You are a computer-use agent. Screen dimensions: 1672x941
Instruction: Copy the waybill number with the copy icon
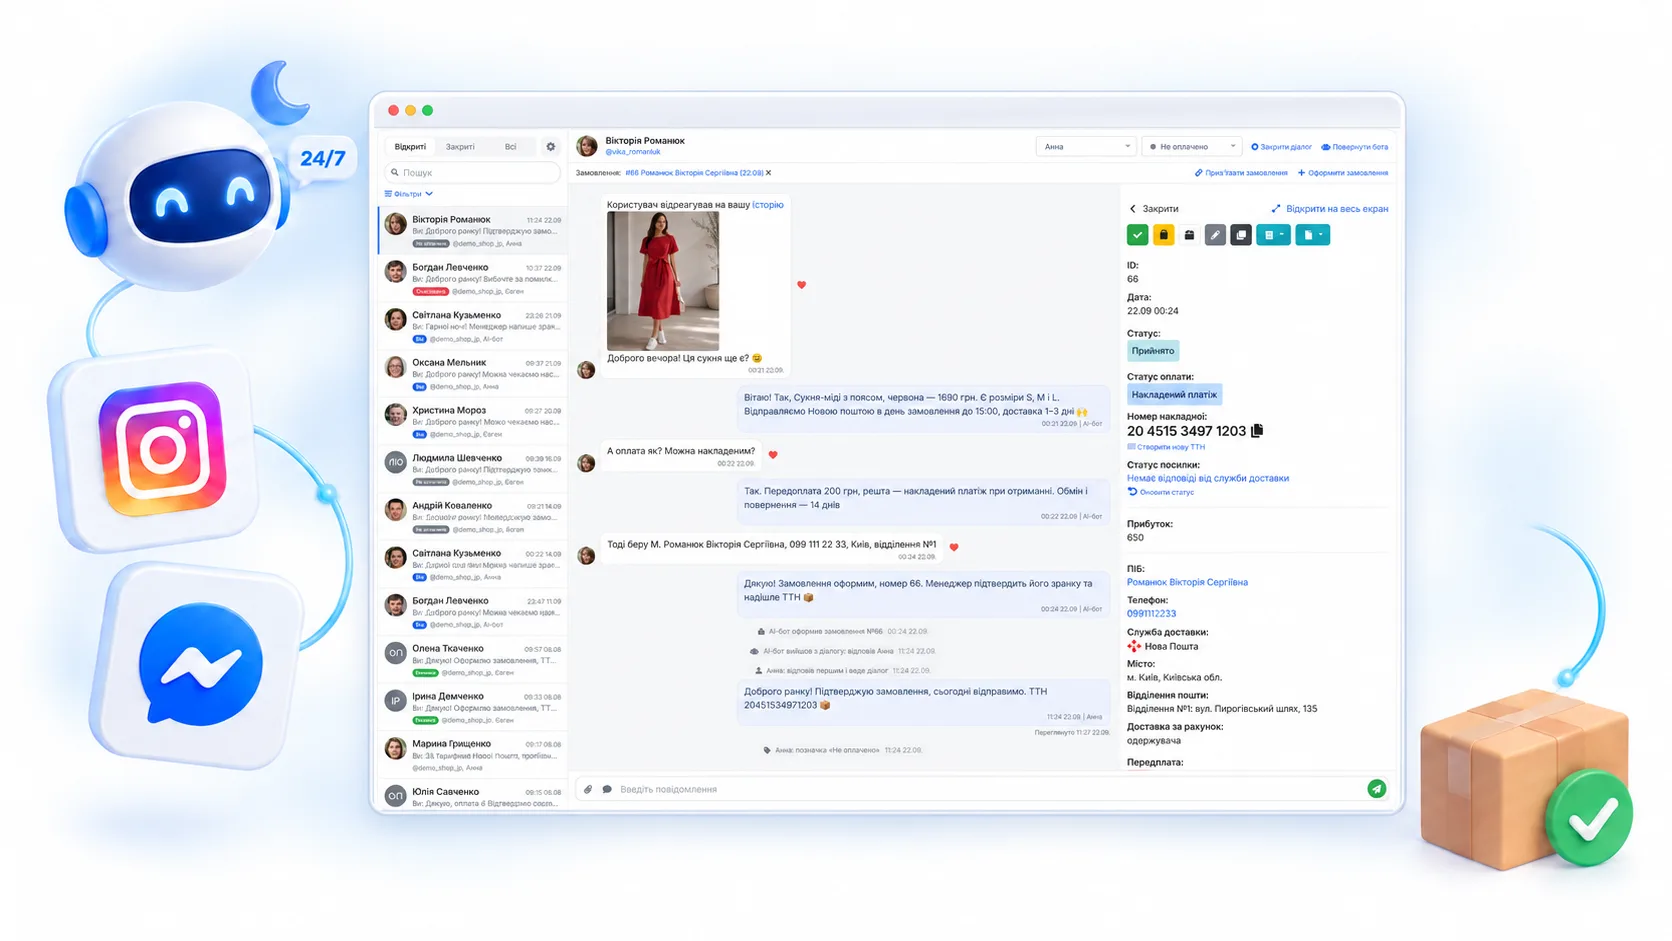1257,430
